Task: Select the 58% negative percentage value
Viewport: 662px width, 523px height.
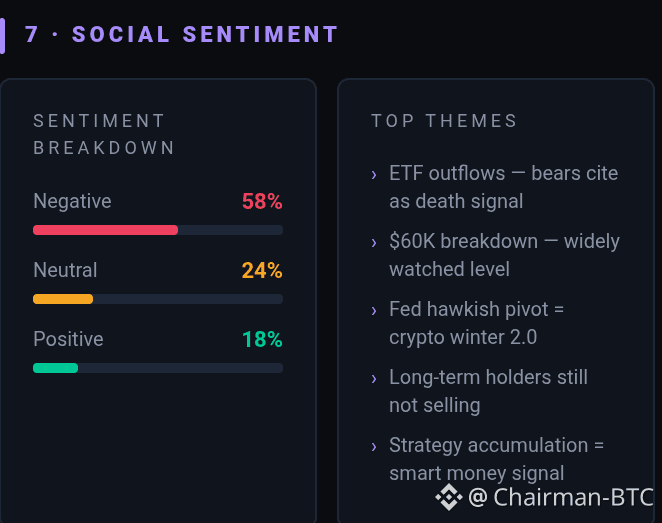Action: (262, 201)
